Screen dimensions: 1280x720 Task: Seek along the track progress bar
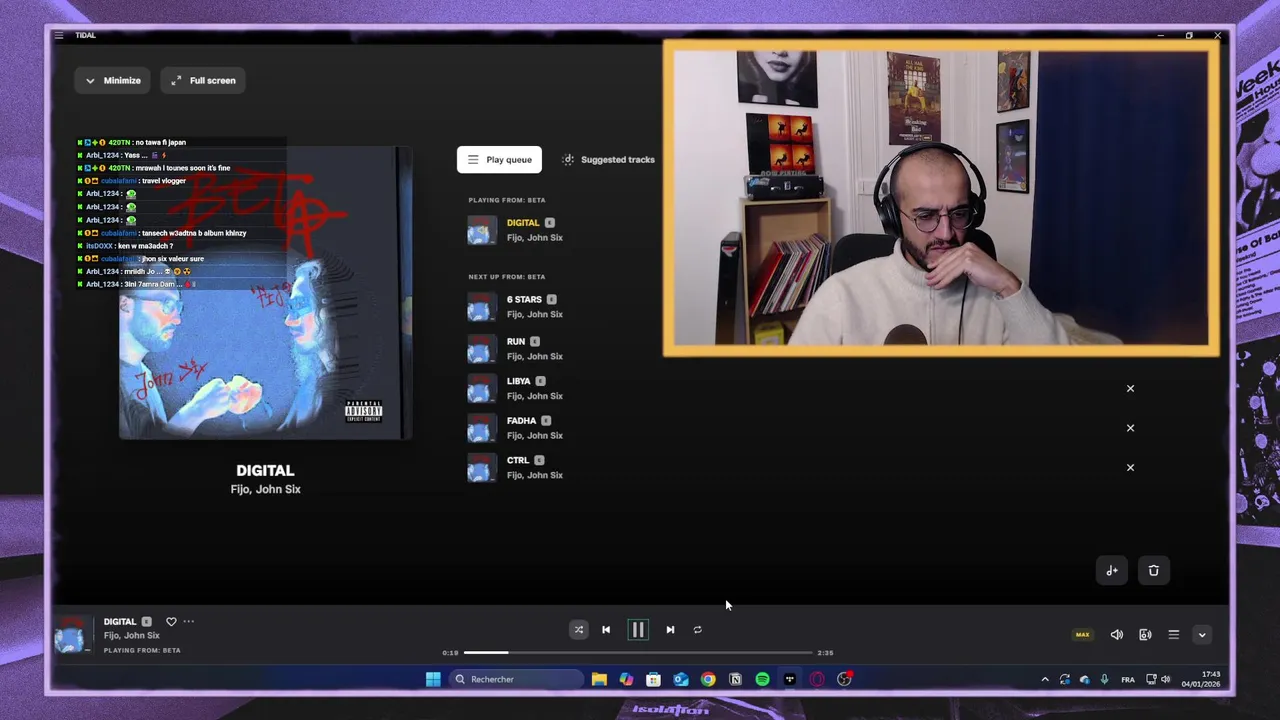click(638, 653)
